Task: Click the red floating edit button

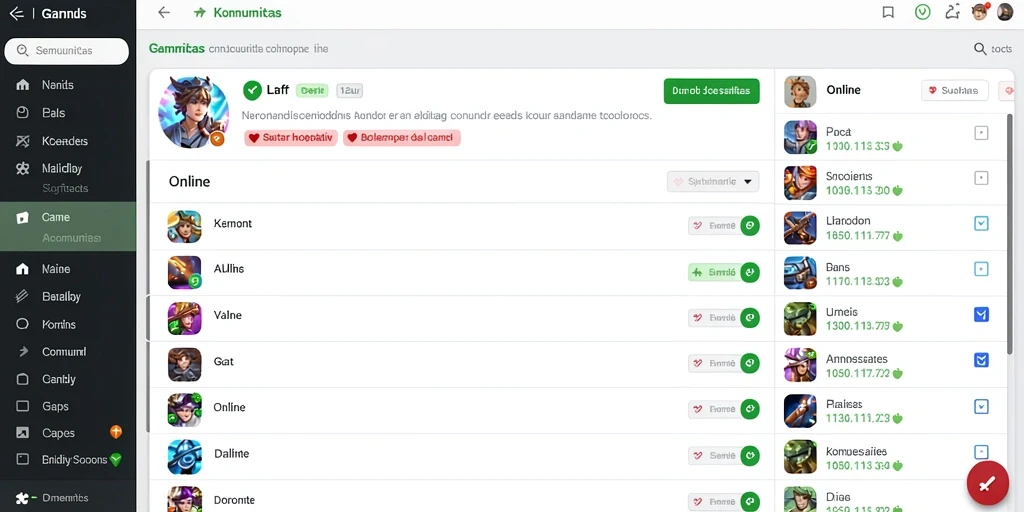Action: point(987,483)
